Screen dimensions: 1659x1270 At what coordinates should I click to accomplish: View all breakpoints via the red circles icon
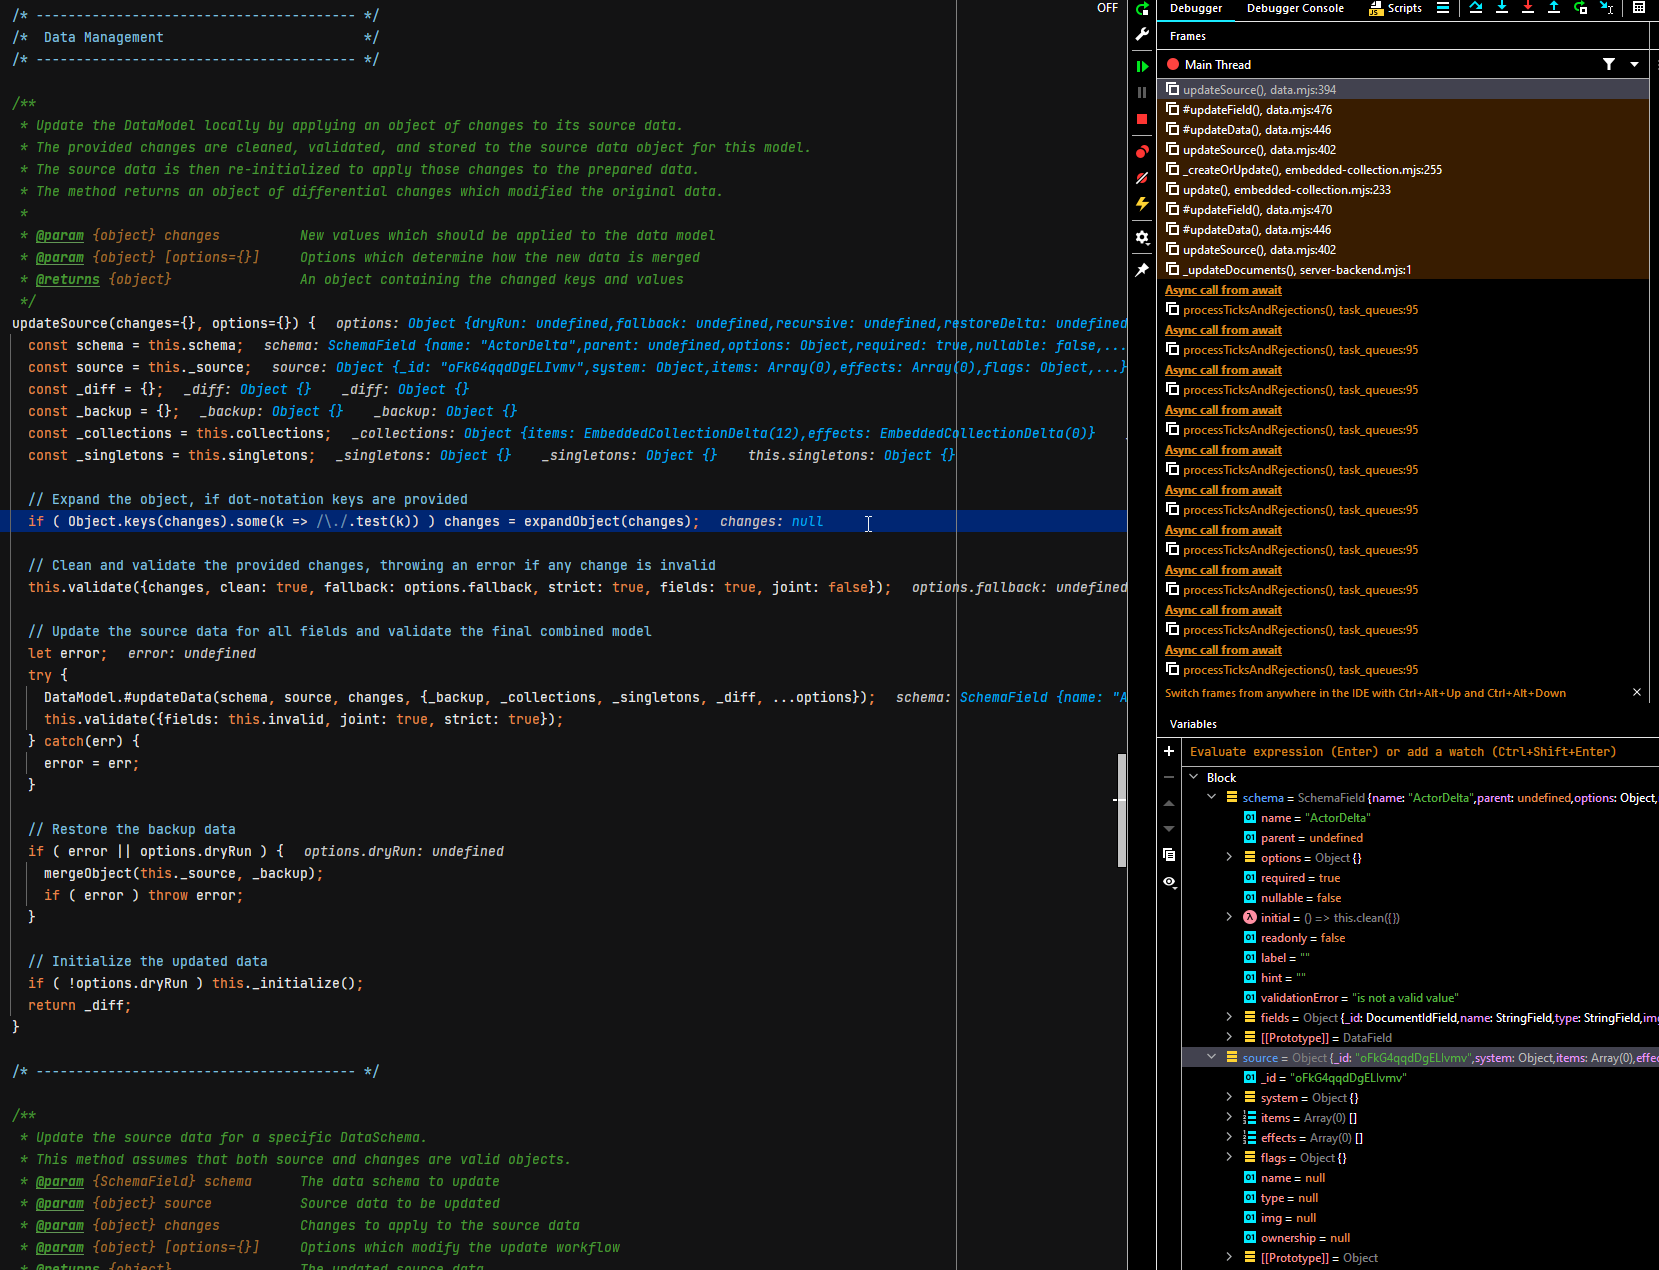click(x=1142, y=152)
